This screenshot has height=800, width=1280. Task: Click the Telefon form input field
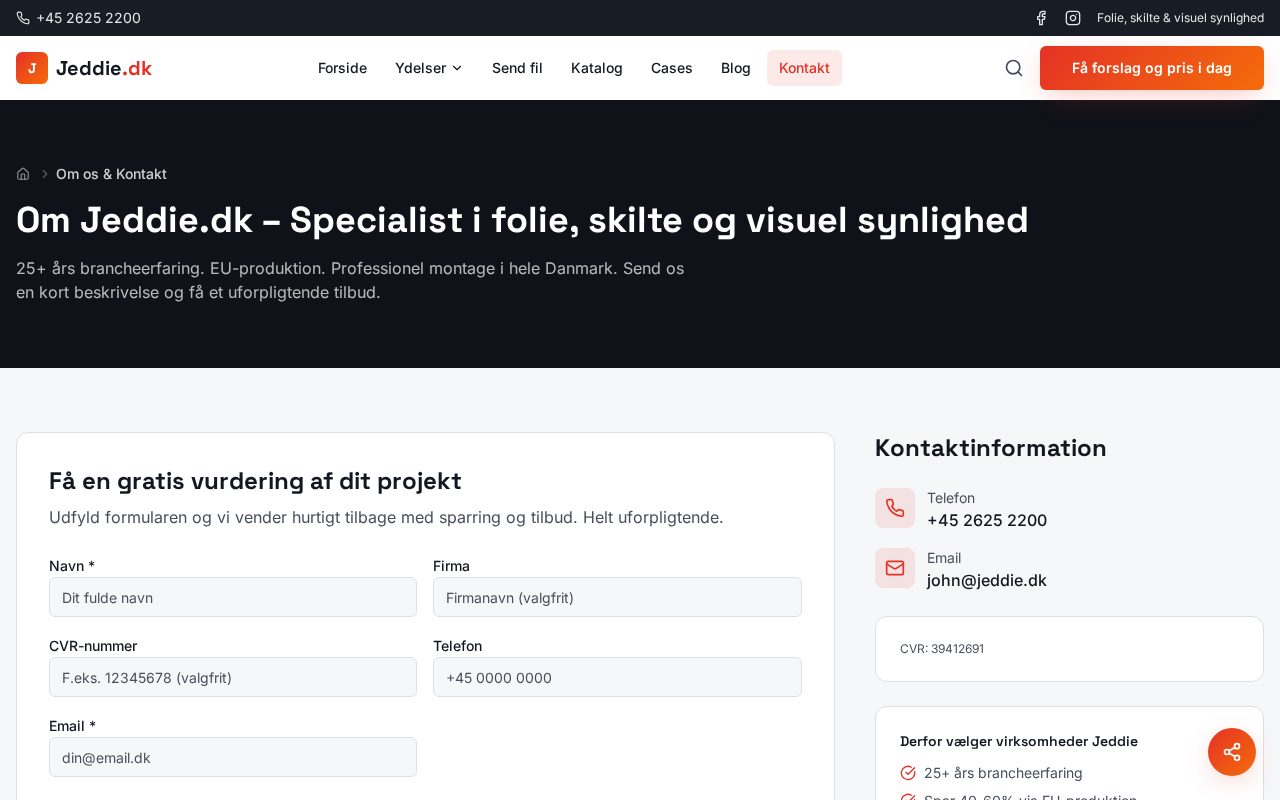point(617,677)
